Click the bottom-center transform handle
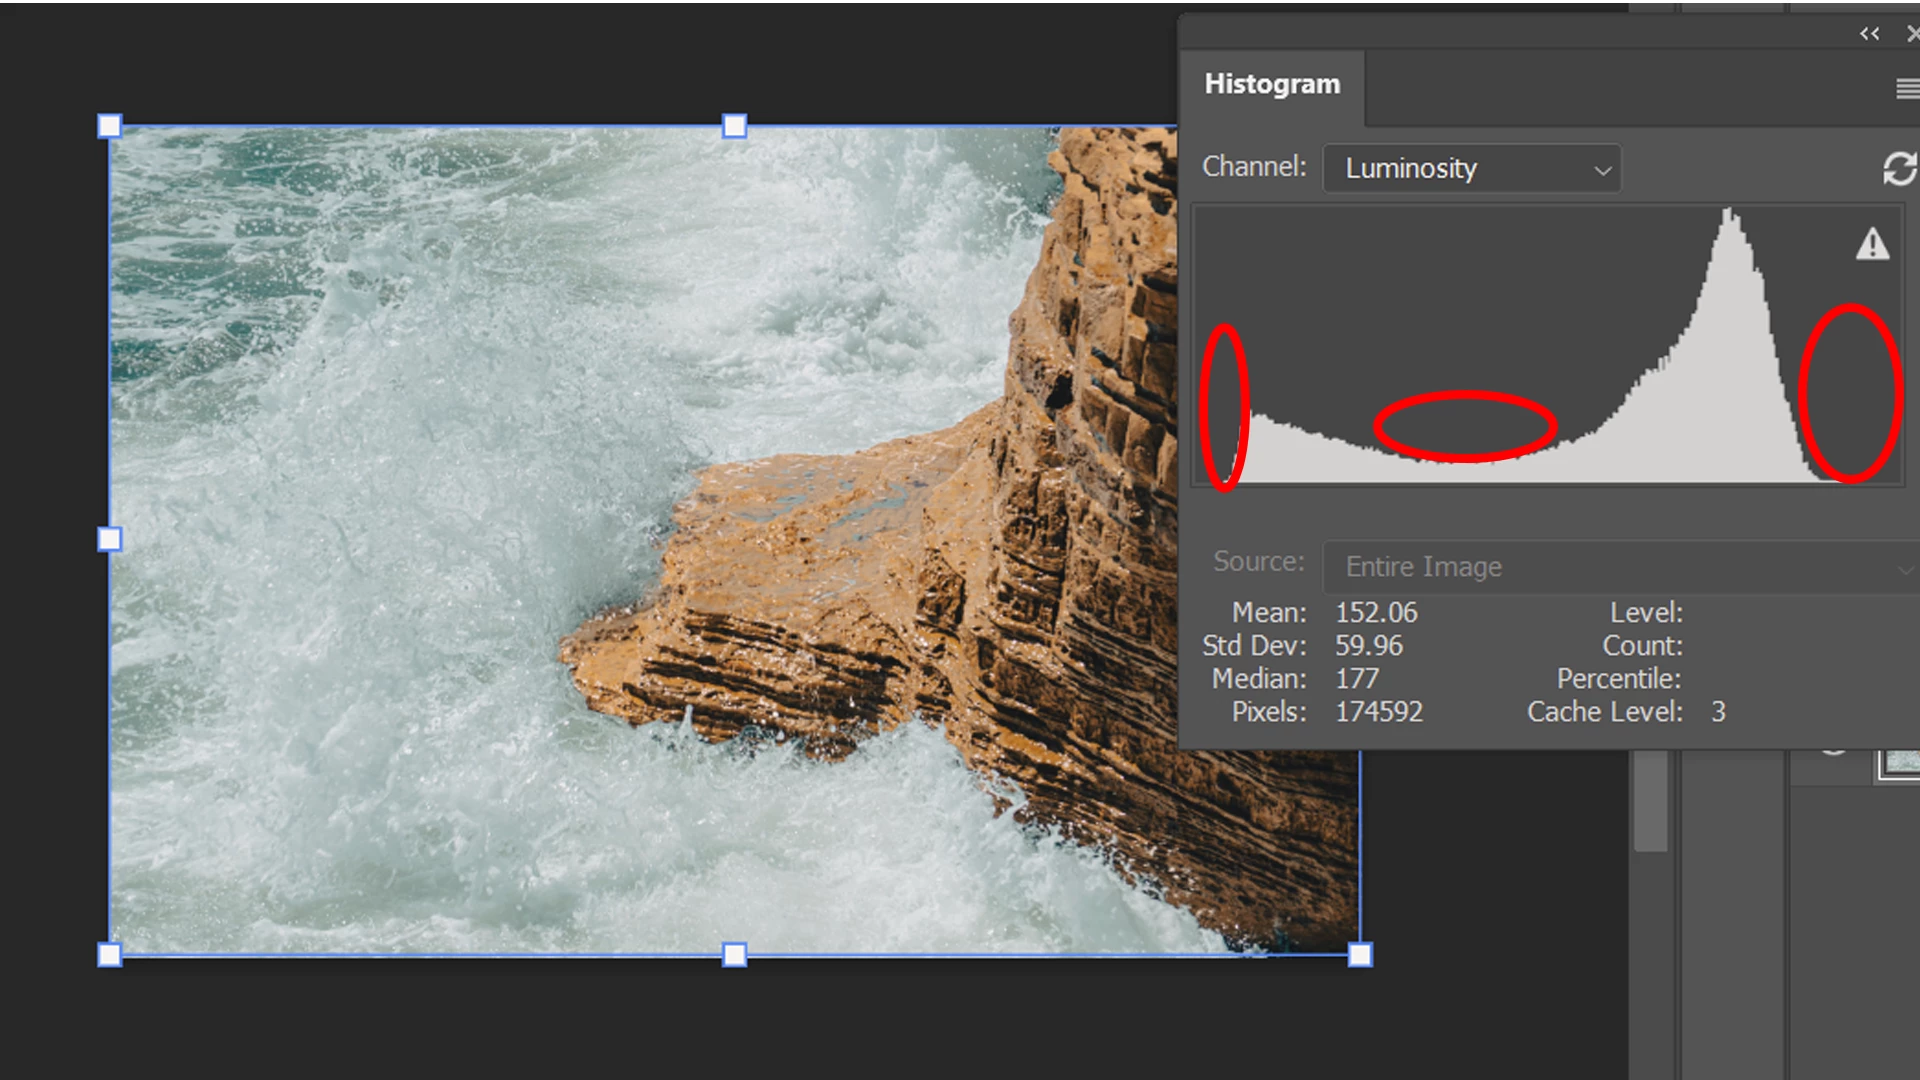 734,954
